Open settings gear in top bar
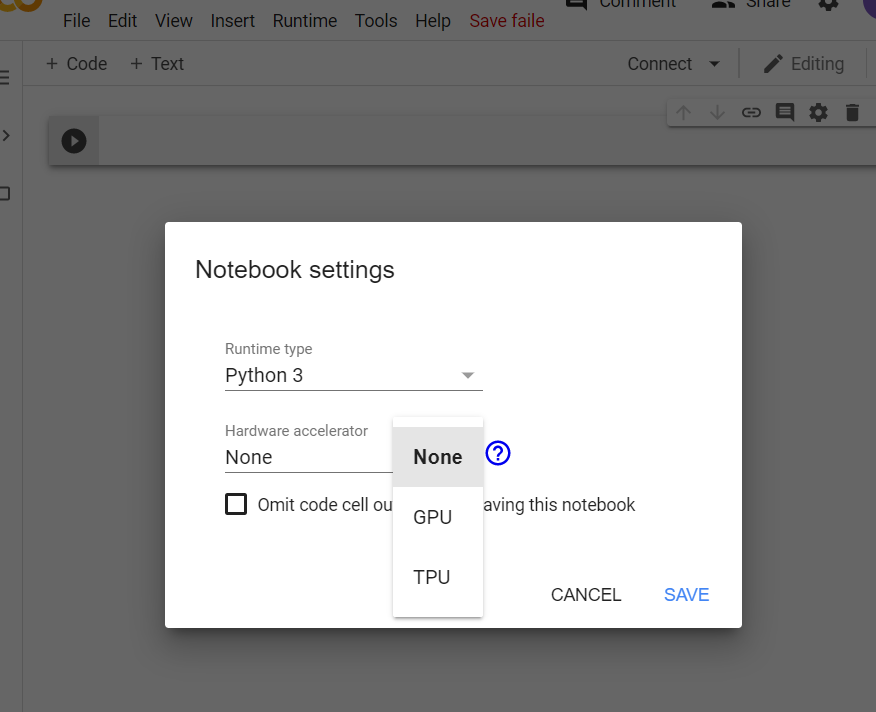This screenshot has height=712, width=876. point(829,4)
